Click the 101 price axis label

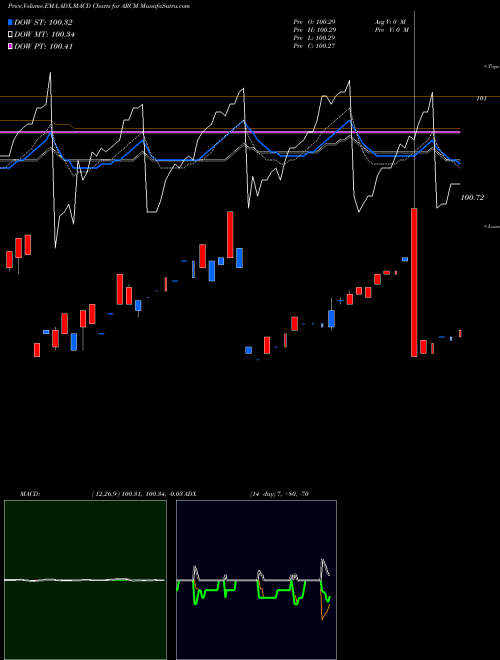pyautogui.click(x=481, y=98)
